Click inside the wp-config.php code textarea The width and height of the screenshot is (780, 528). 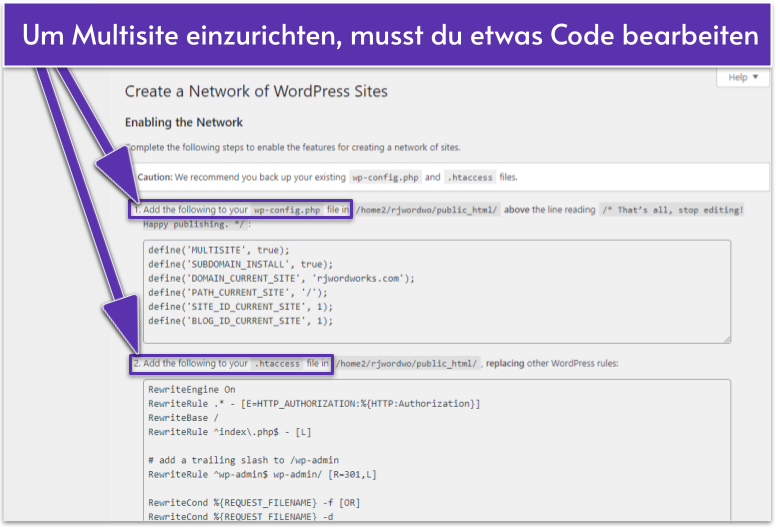pyautogui.click(x=437, y=292)
